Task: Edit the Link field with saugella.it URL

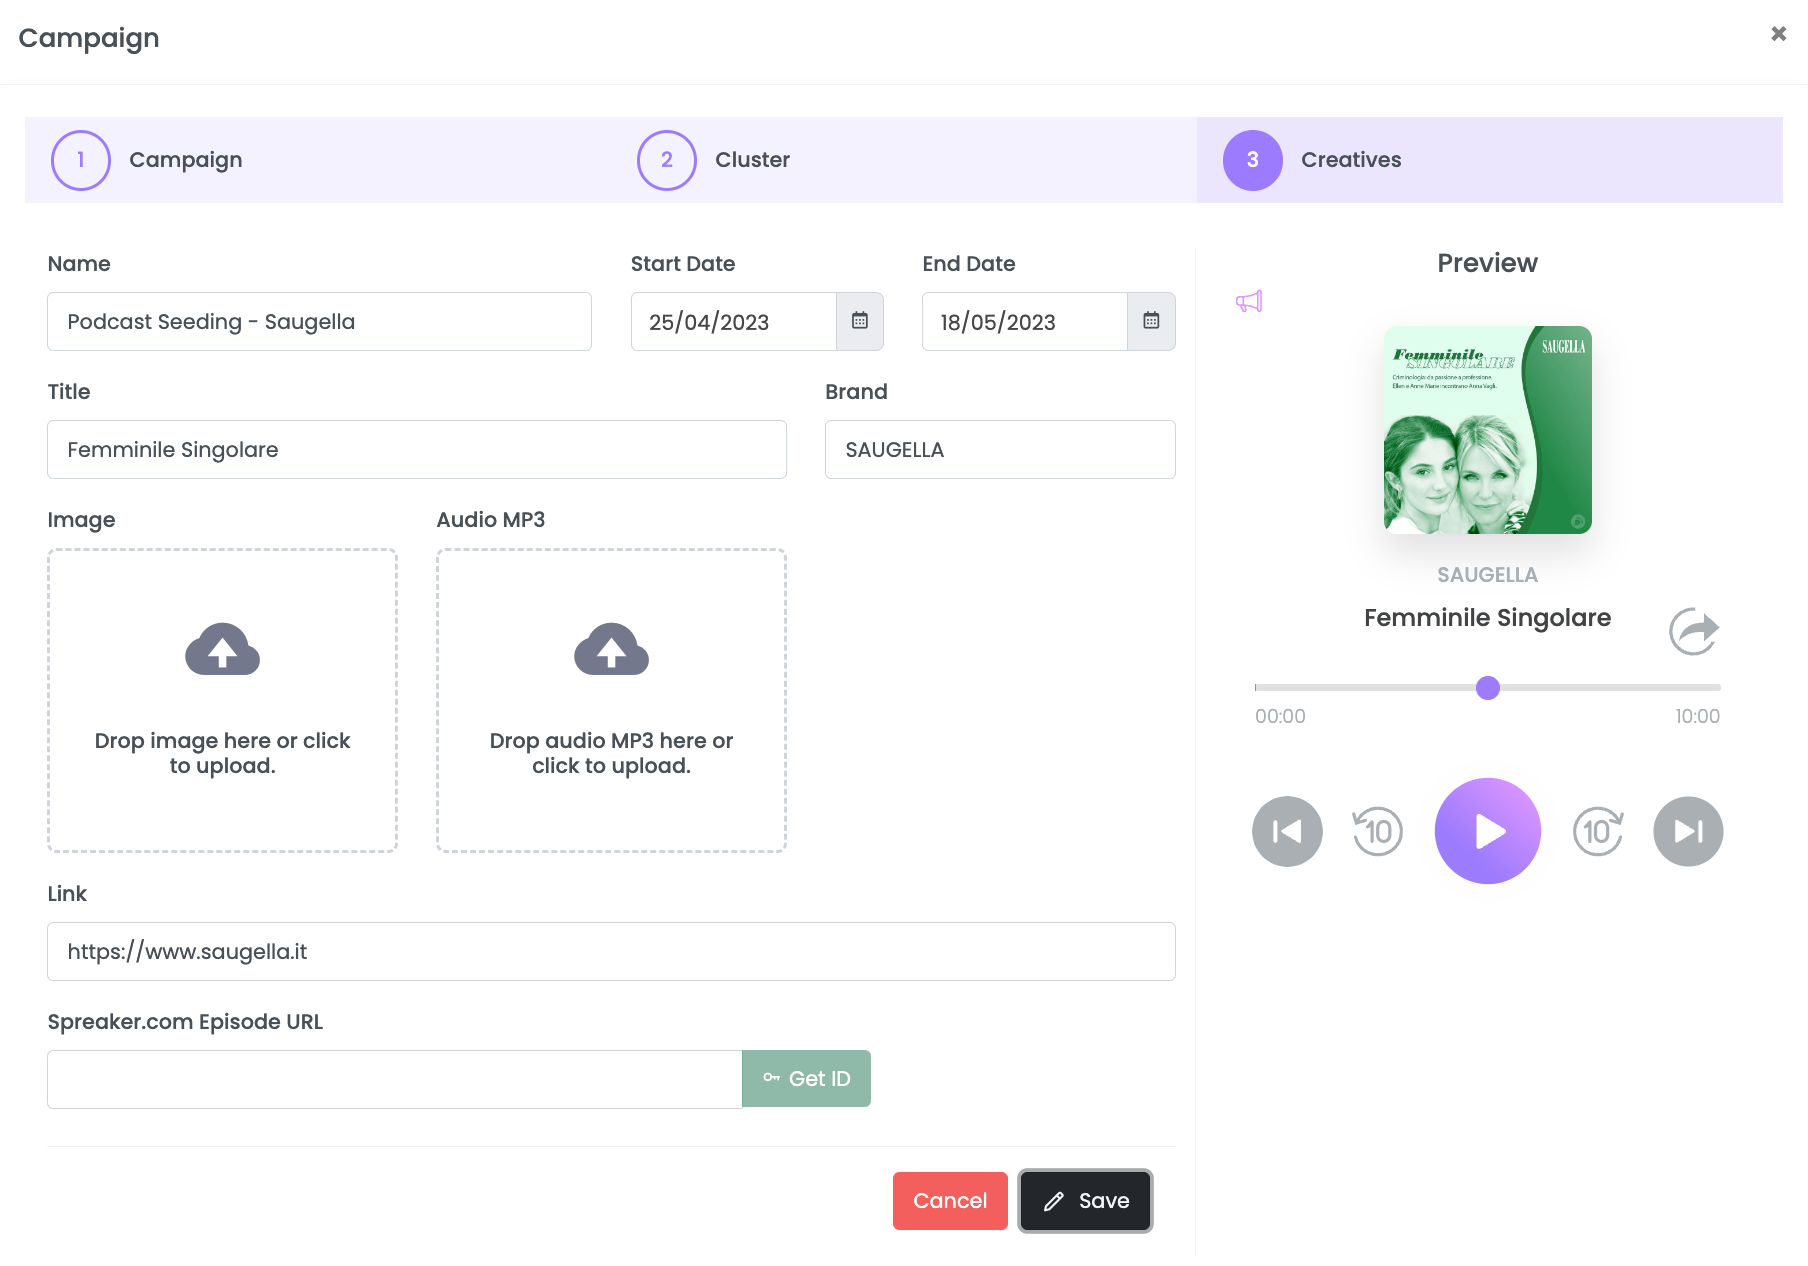Action: pos(611,952)
